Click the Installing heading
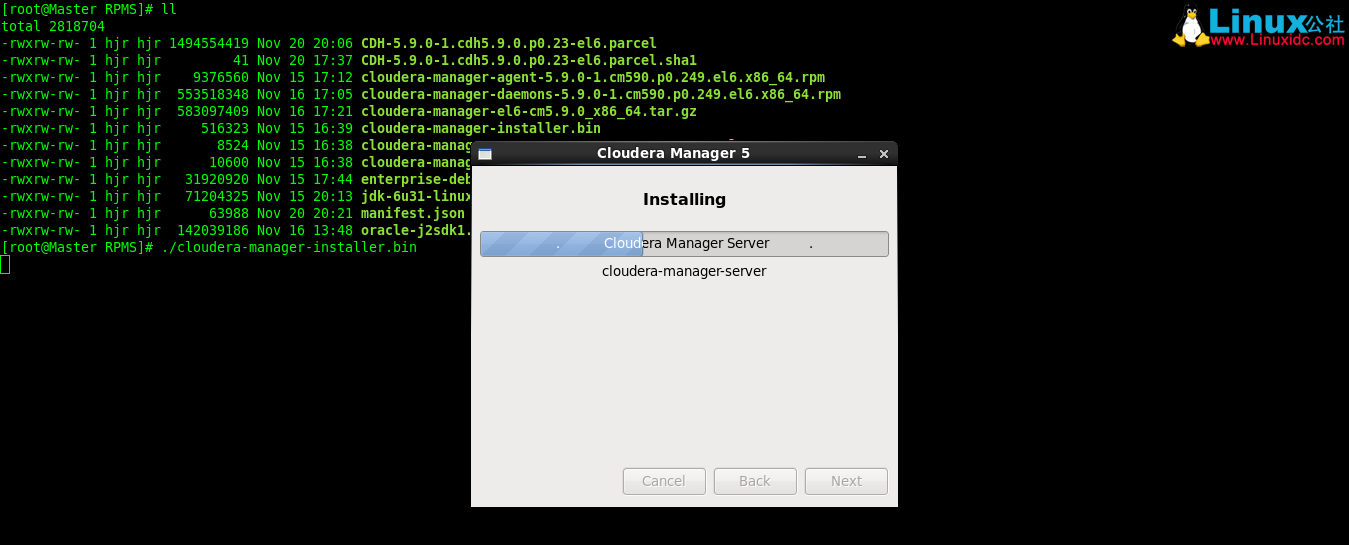The width and height of the screenshot is (1349, 545). [x=684, y=199]
